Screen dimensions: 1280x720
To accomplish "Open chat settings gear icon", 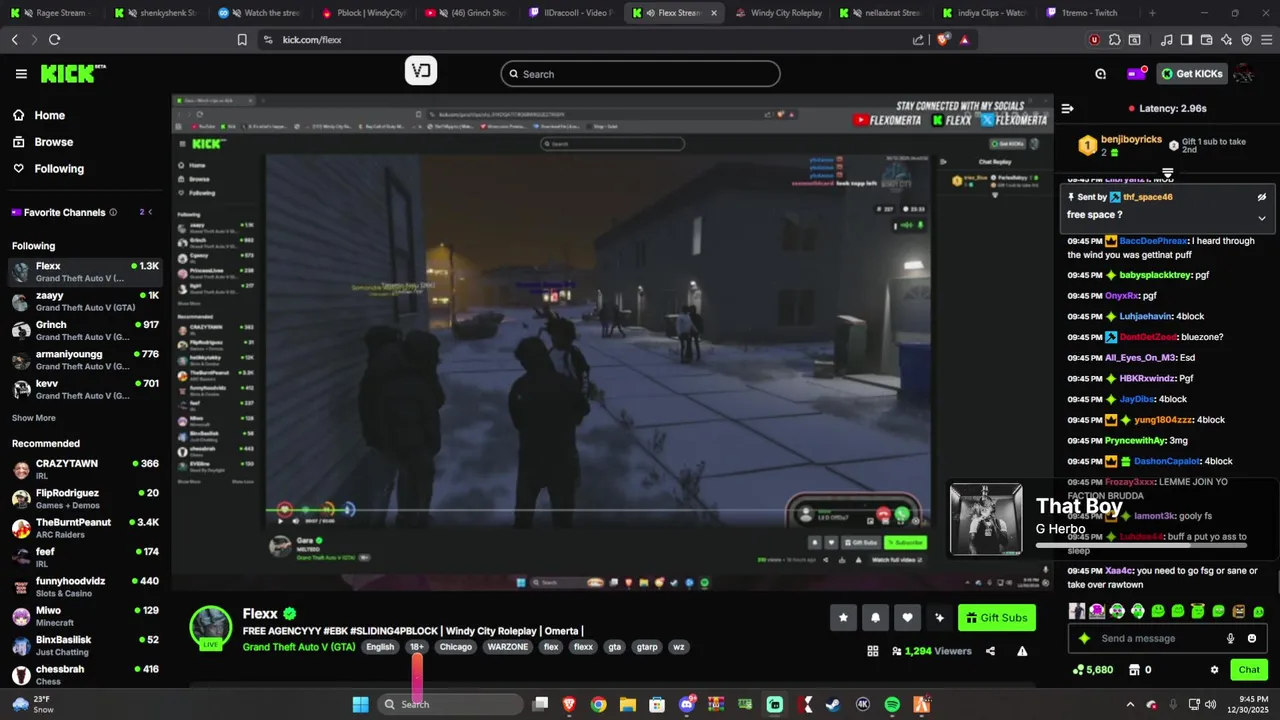I will [x=1214, y=670].
